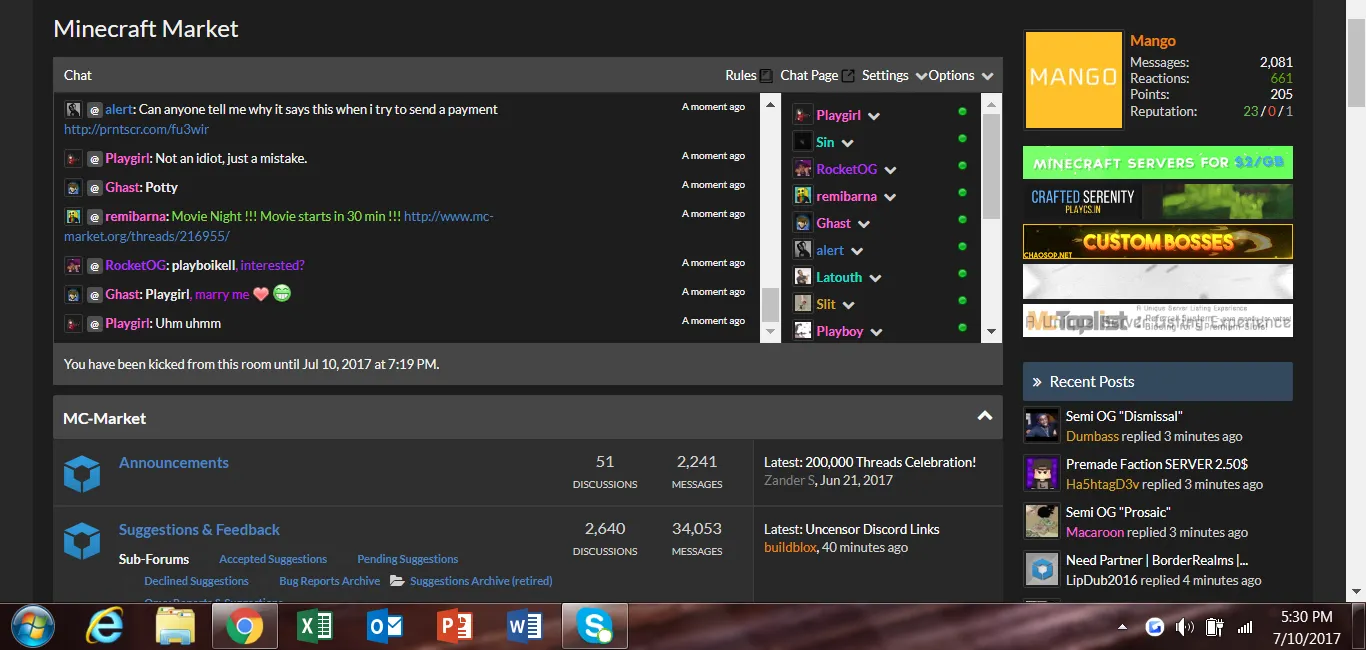Open 'Premade Faction SERVER 2.50$' recent post
Screen dimensions: 1366x650
coord(1157,464)
